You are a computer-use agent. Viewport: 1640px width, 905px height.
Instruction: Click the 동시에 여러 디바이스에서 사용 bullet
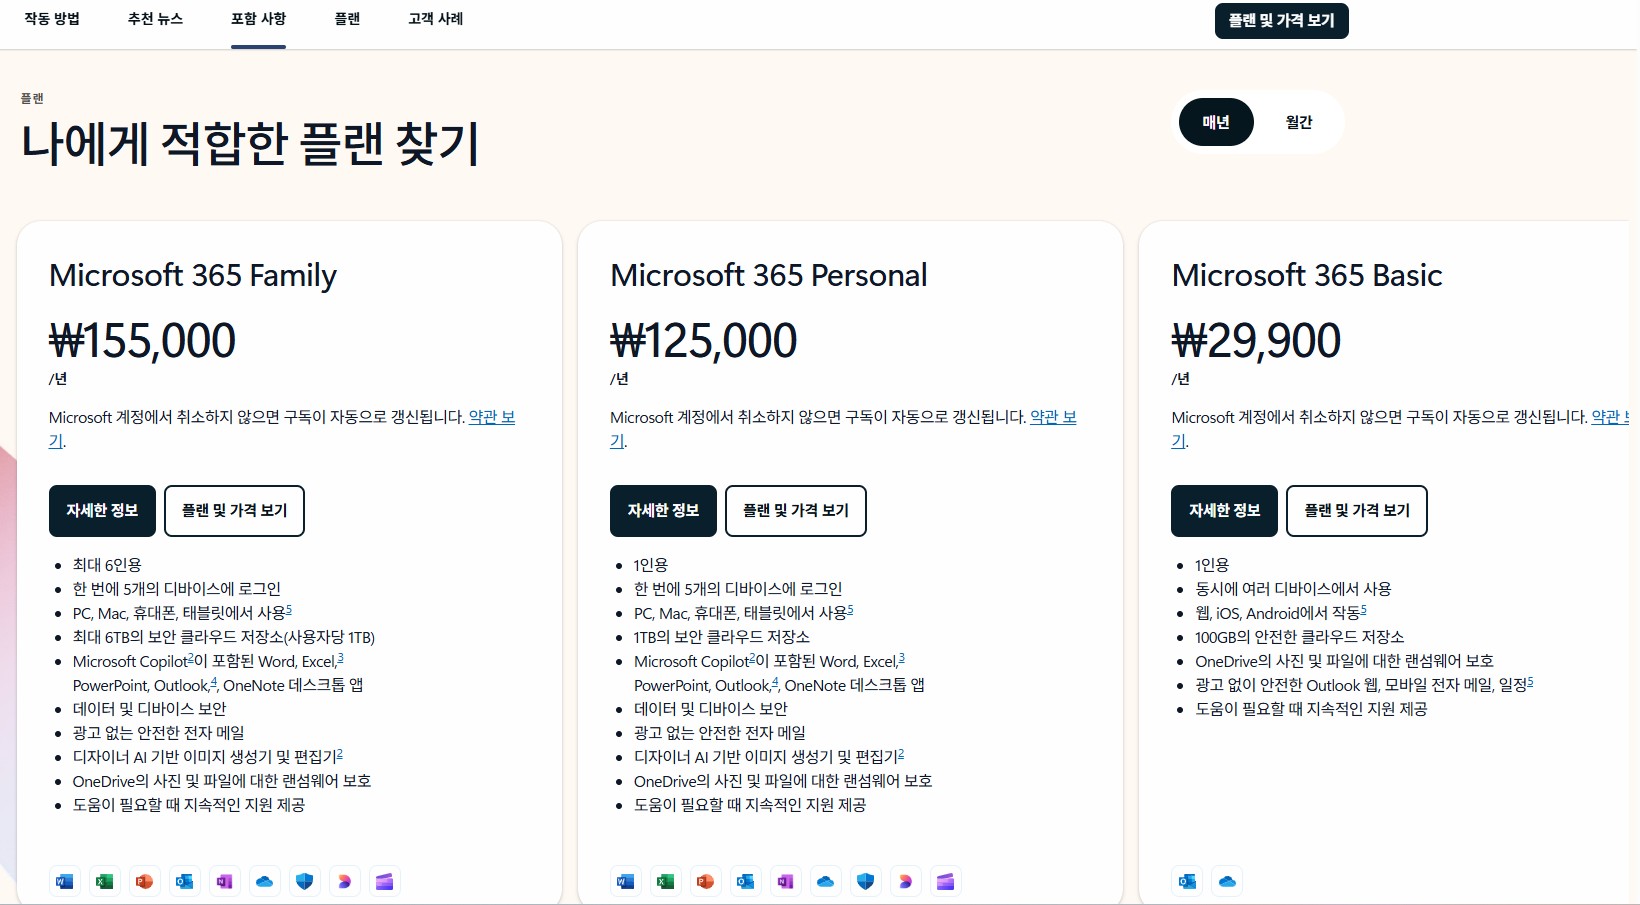(x=1293, y=589)
